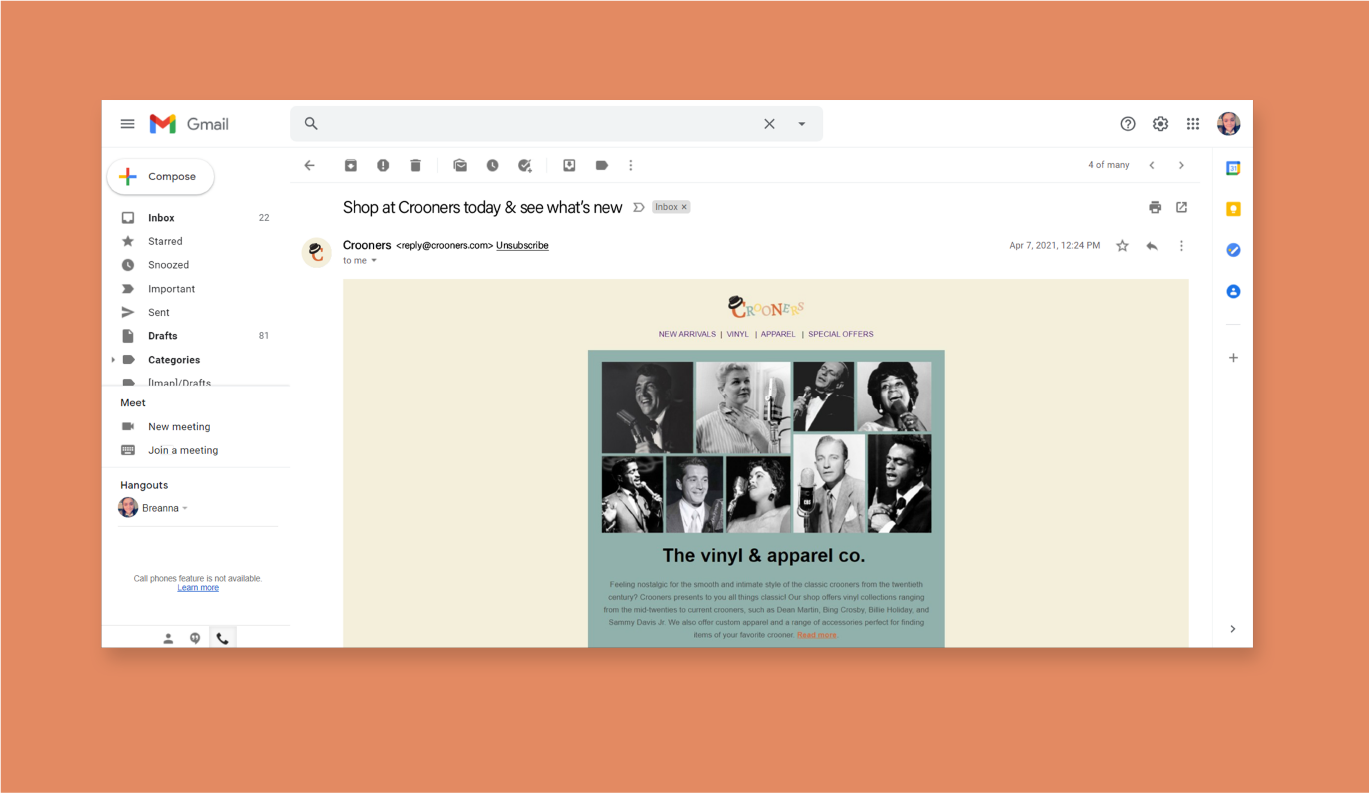
Task: Open Google Keep side panel
Action: 1233,209
